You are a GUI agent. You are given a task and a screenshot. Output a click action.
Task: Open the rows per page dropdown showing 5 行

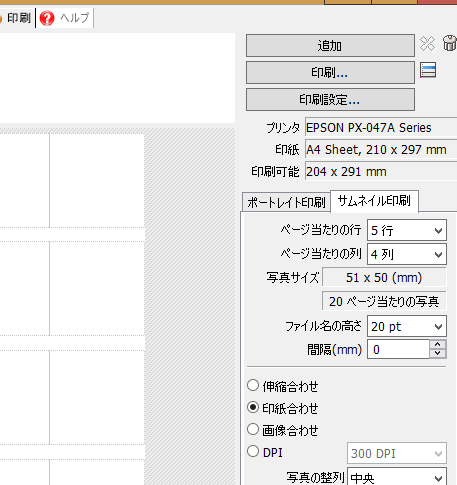(407, 230)
